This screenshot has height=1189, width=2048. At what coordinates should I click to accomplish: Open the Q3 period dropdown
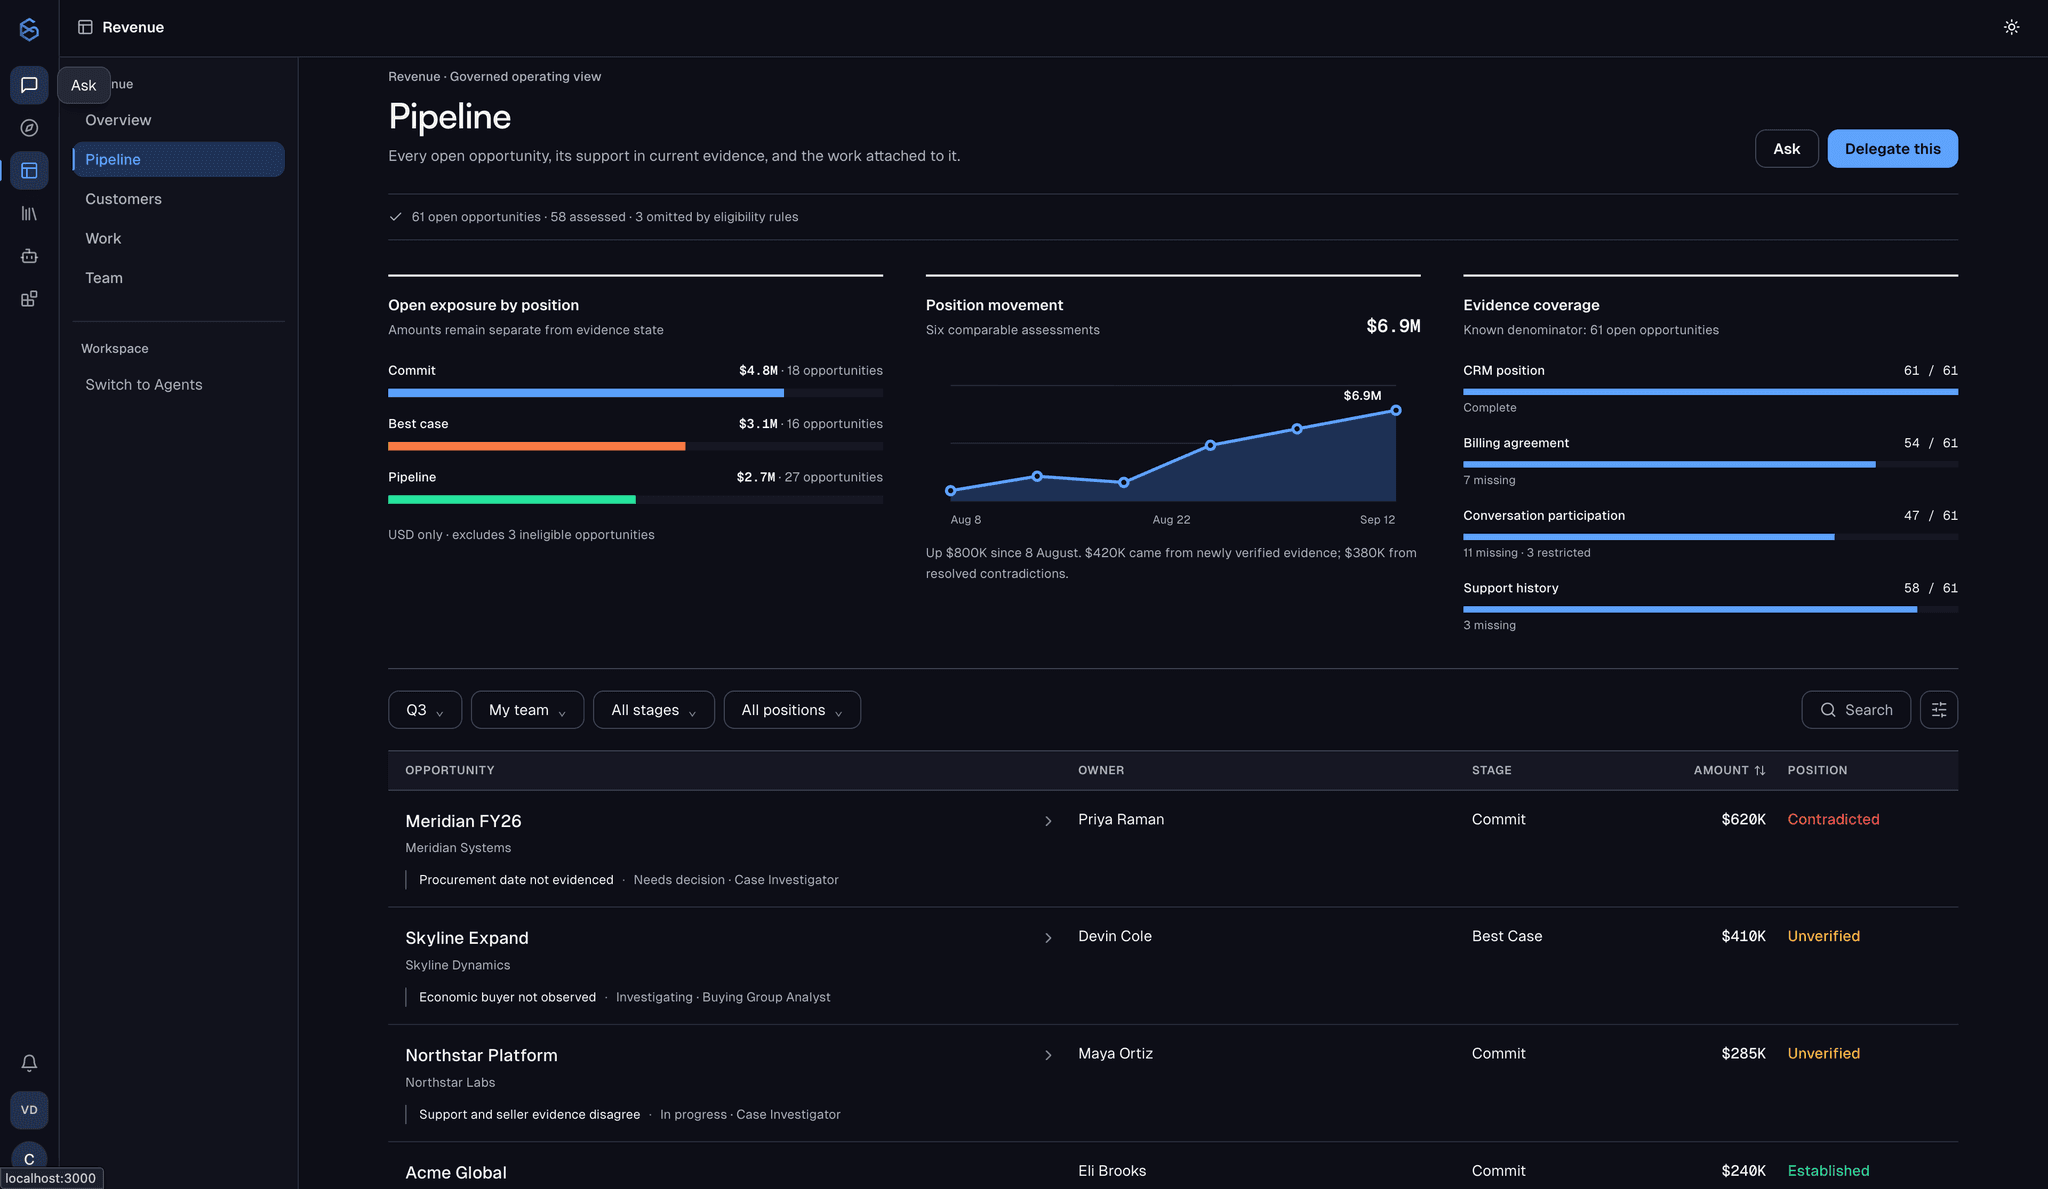click(425, 710)
